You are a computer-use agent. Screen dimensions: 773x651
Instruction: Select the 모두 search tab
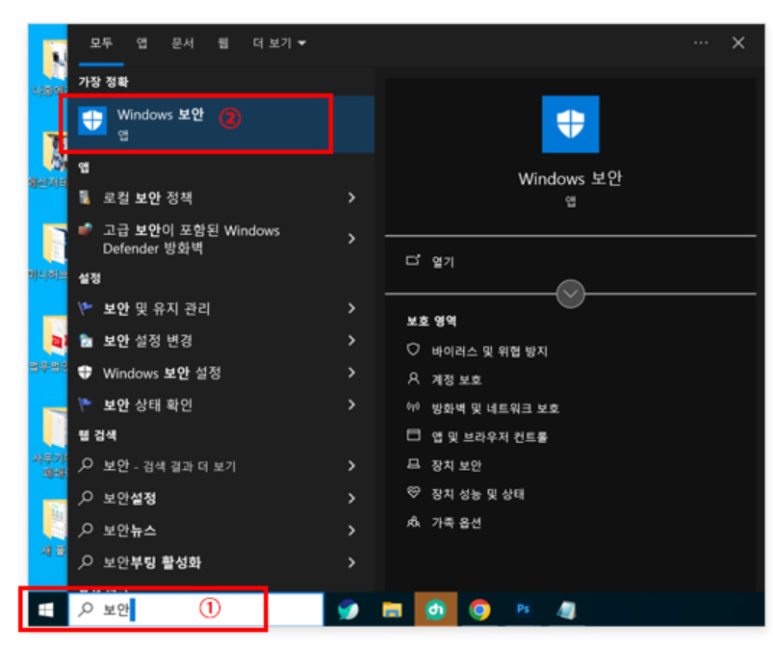click(x=101, y=43)
